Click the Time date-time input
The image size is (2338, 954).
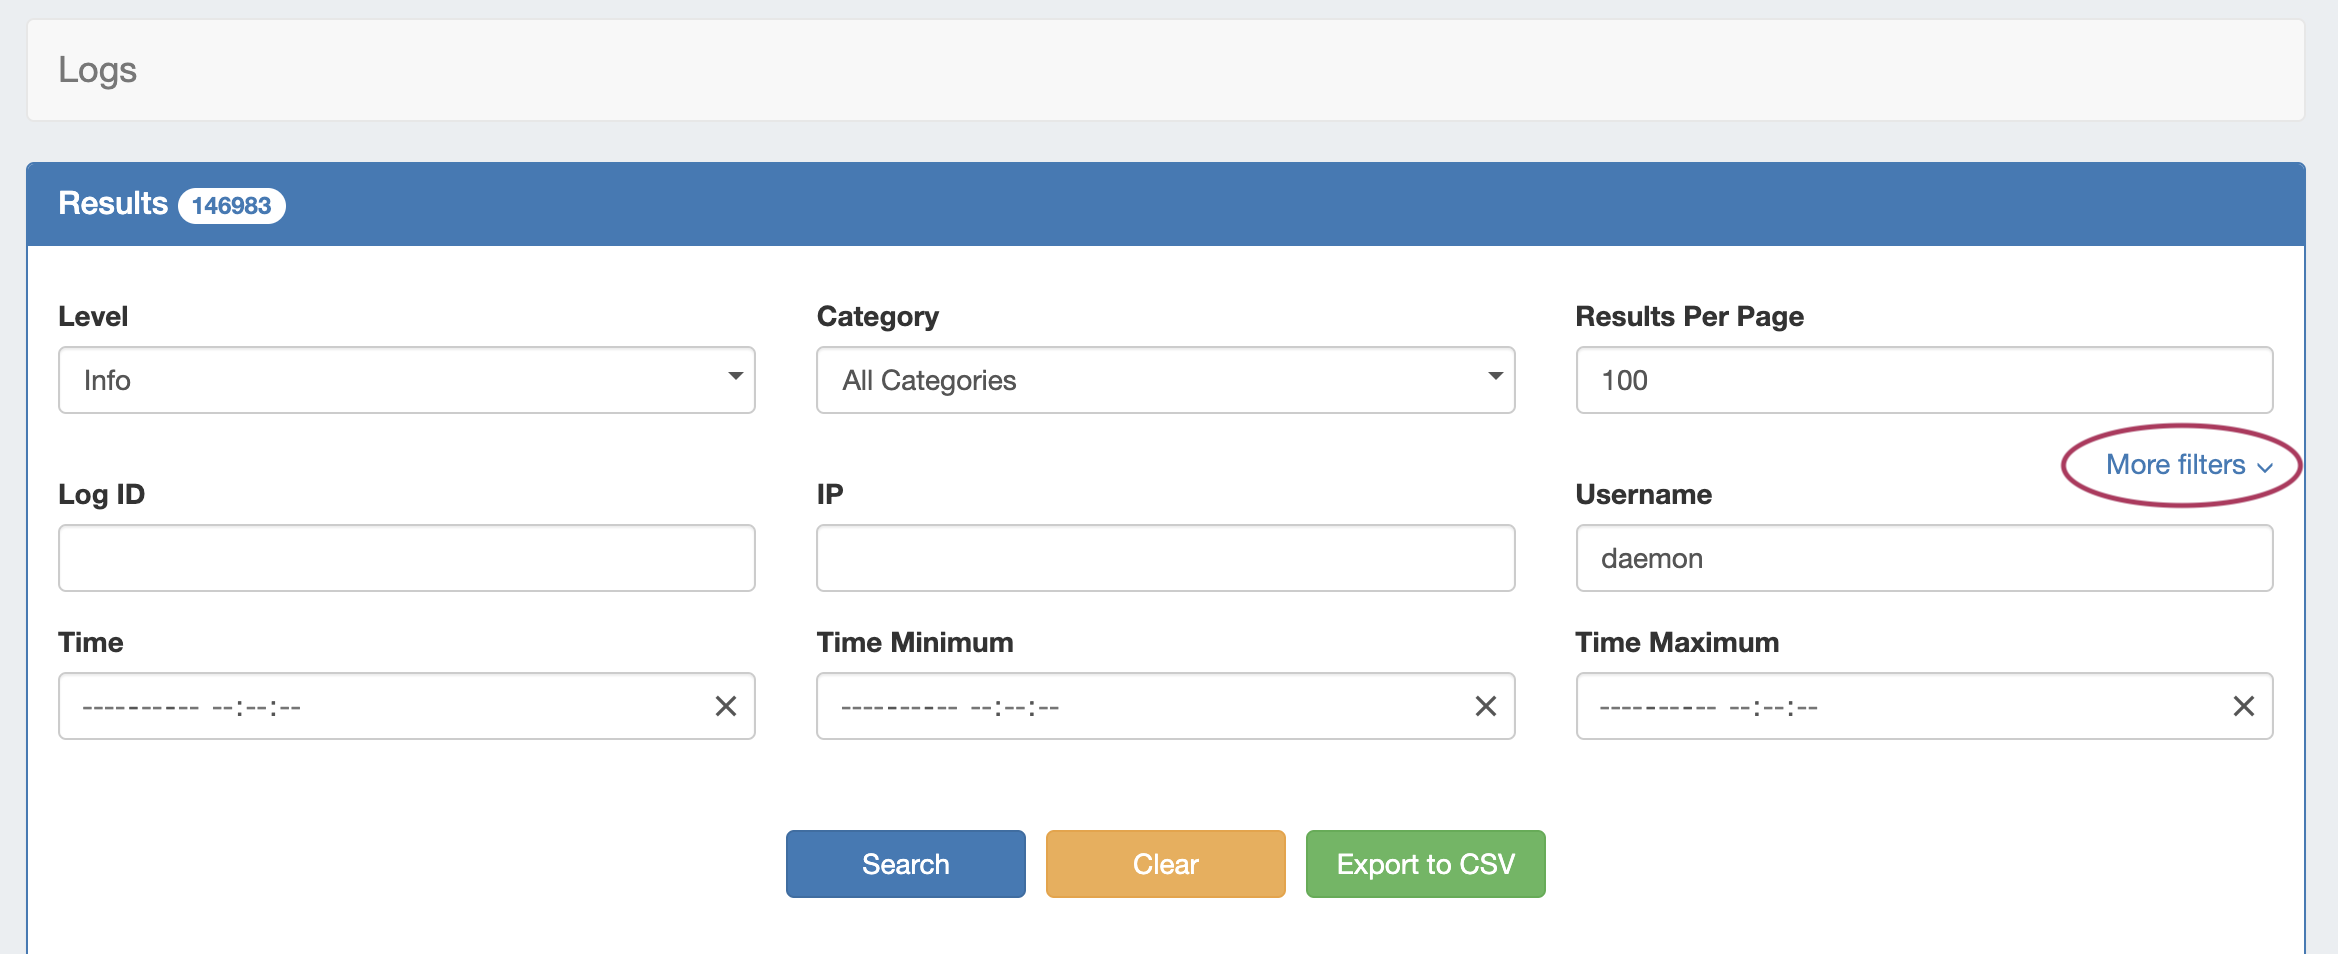(380, 706)
